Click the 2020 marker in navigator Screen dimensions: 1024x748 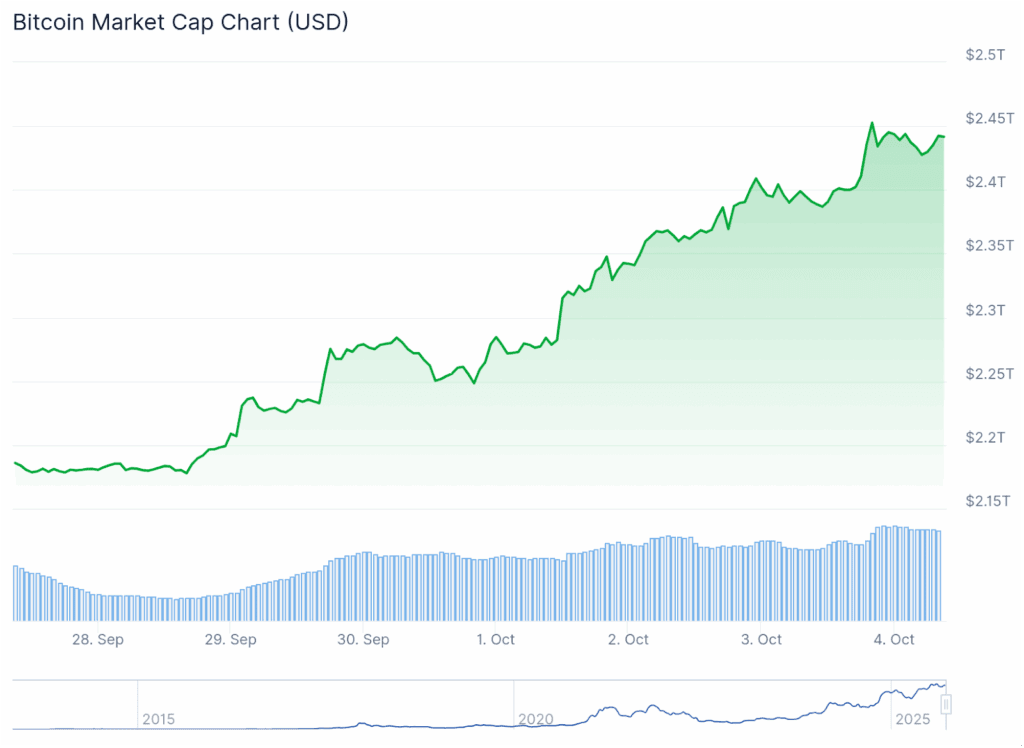[536, 719]
